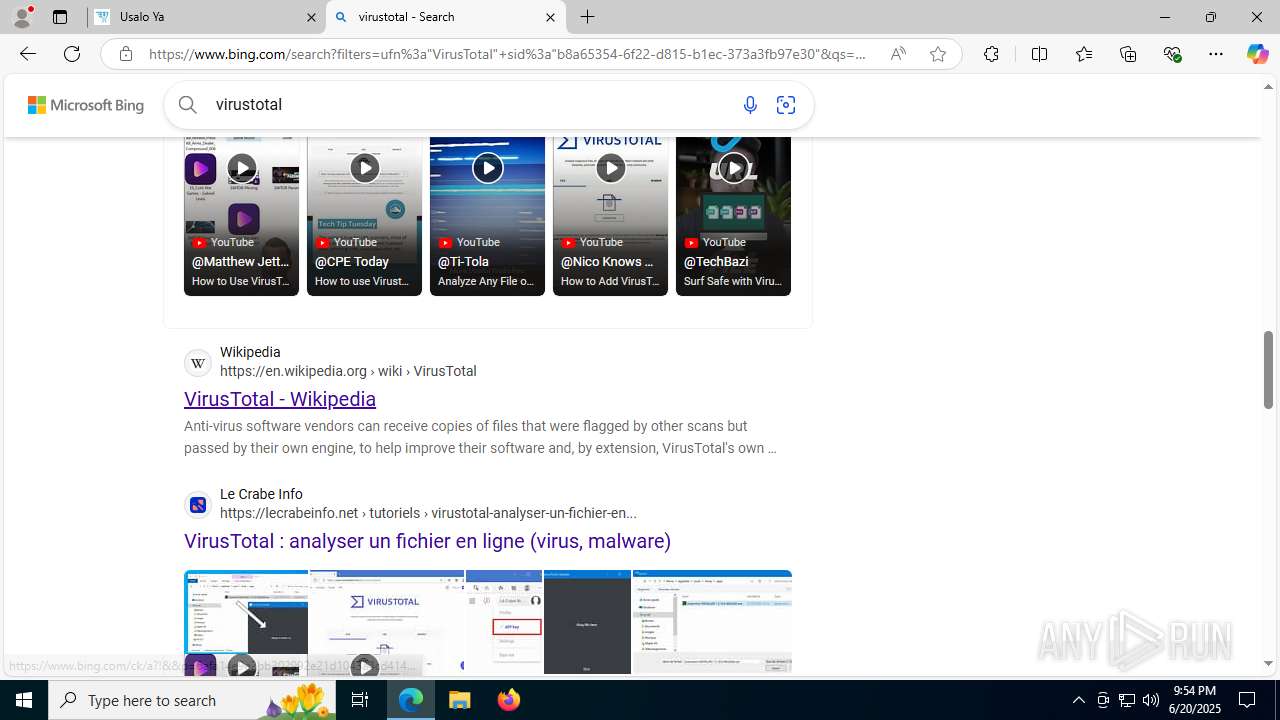Open Browser essentials icon
The image size is (1280, 720).
1173,54
